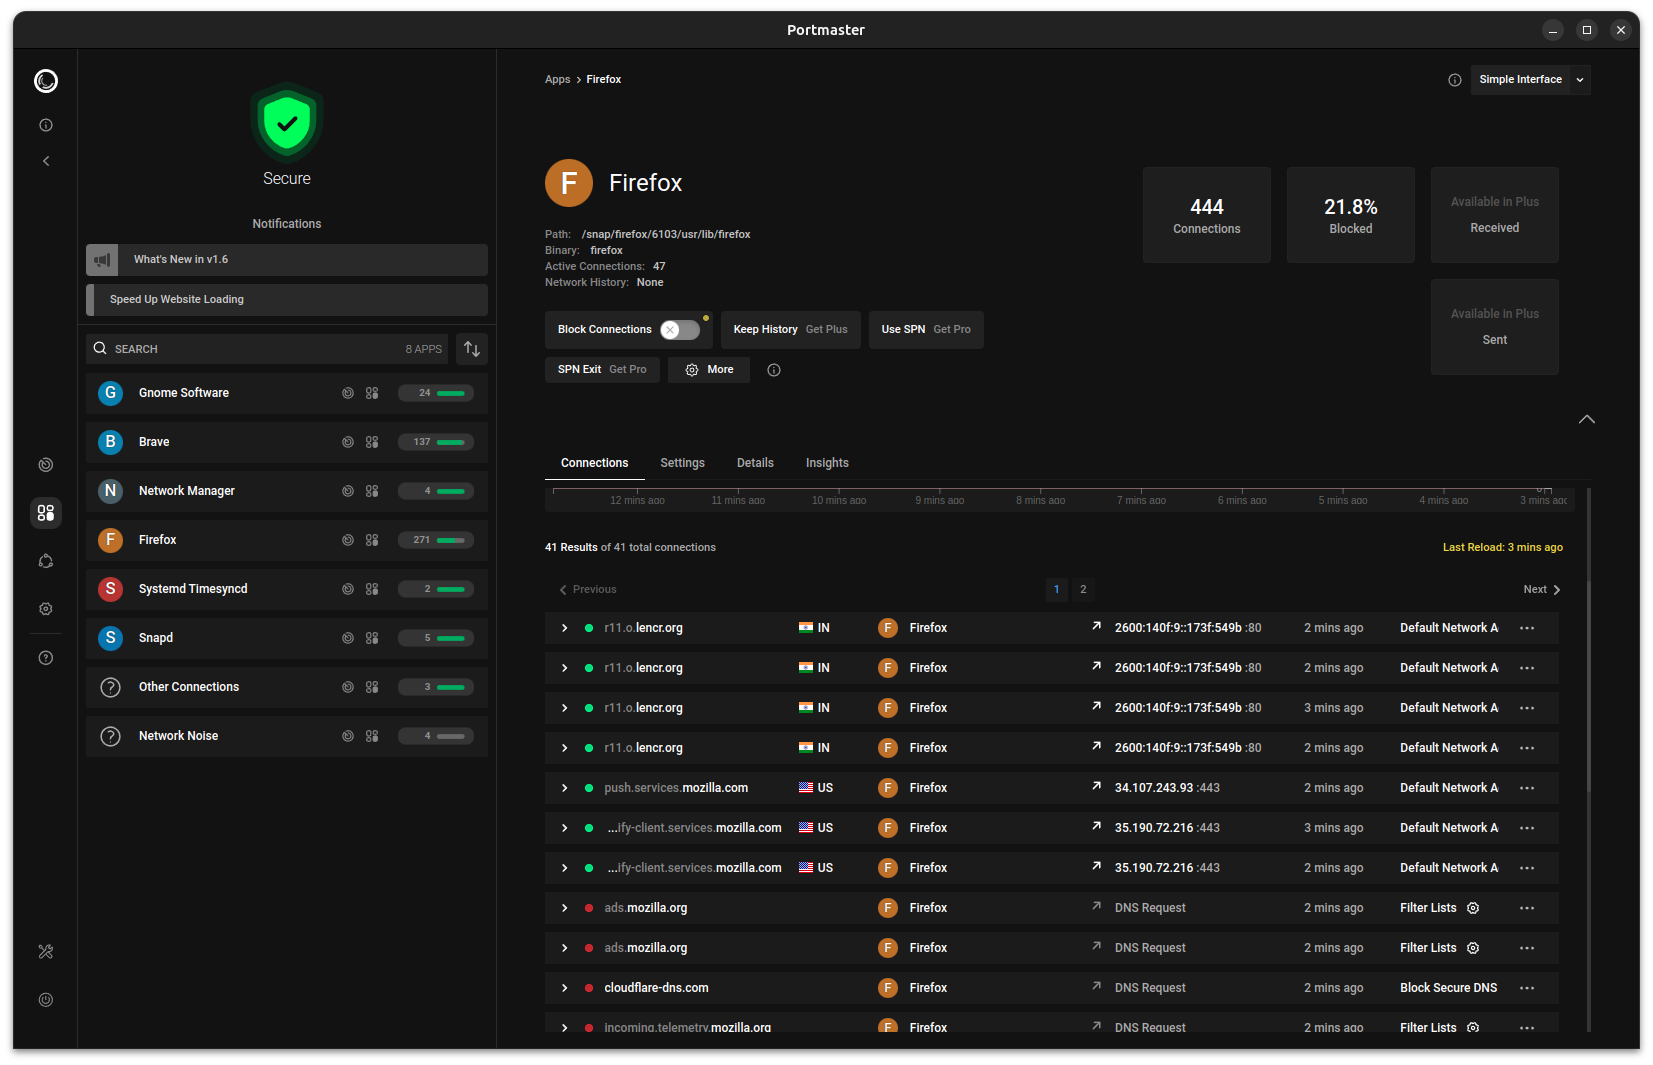Open three-dot menu for push.services.mozilla.com row
Screen dimensions: 1653x1065
click(1527, 788)
